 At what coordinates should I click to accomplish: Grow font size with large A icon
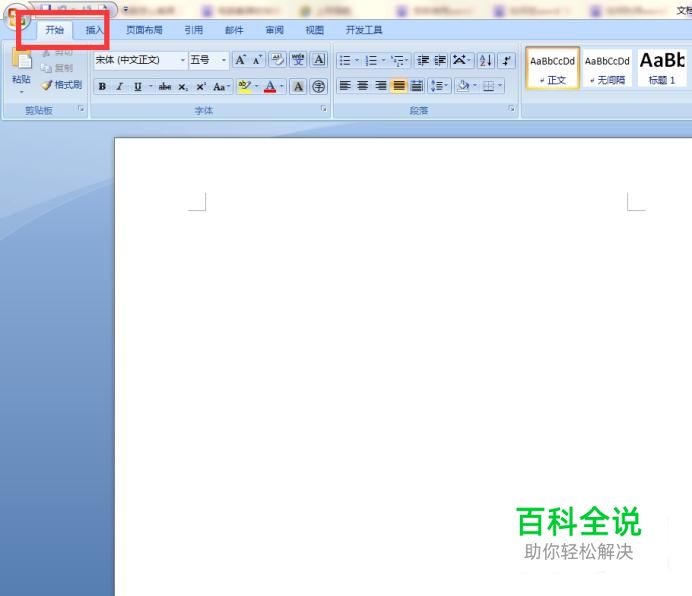pos(240,60)
